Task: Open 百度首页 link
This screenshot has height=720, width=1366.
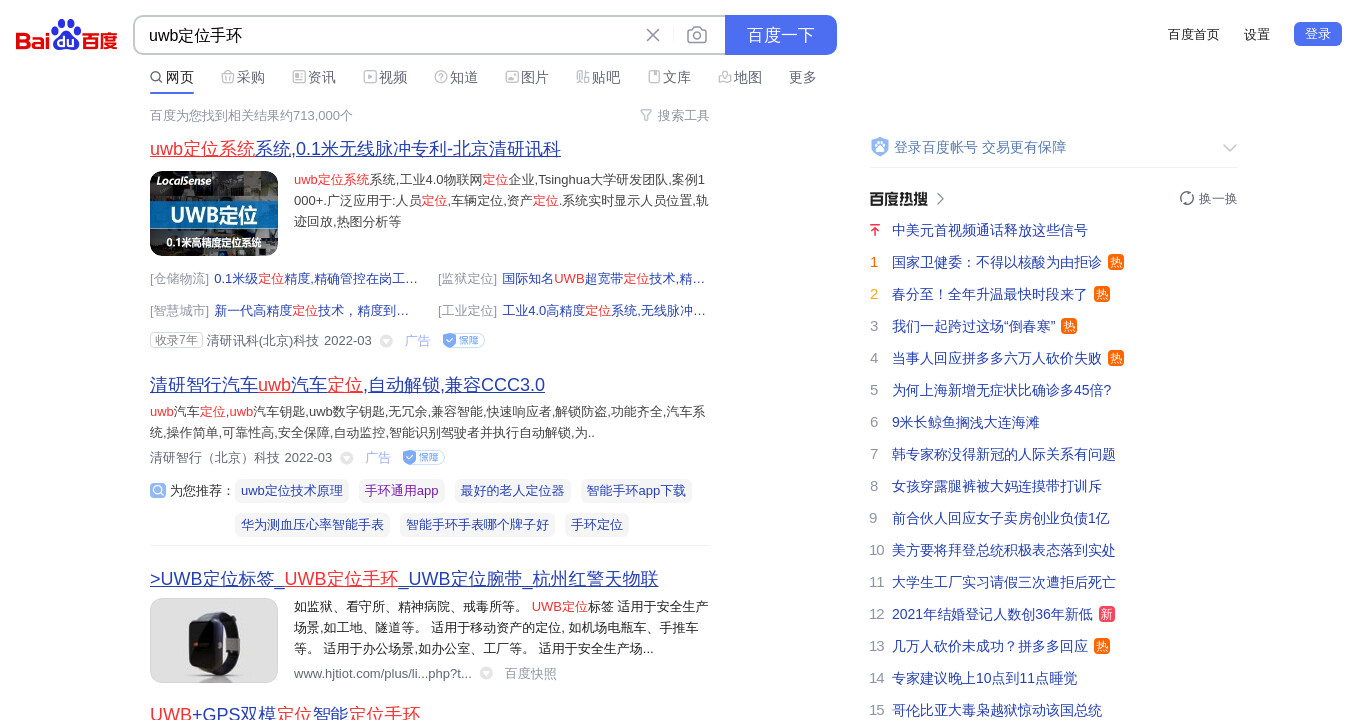Action: click(x=1194, y=34)
